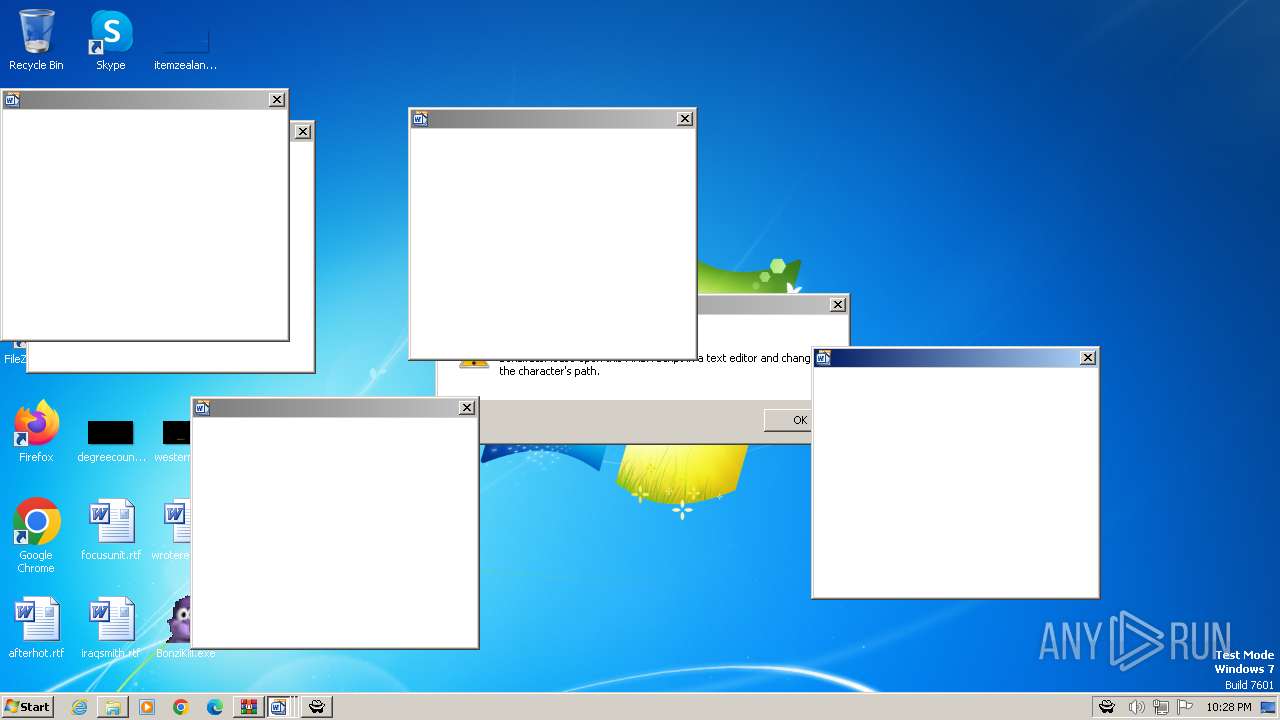Screen dimensions: 1280x720
Task: Select the degreecoun desktop file
Action: [x=110, y=440]
